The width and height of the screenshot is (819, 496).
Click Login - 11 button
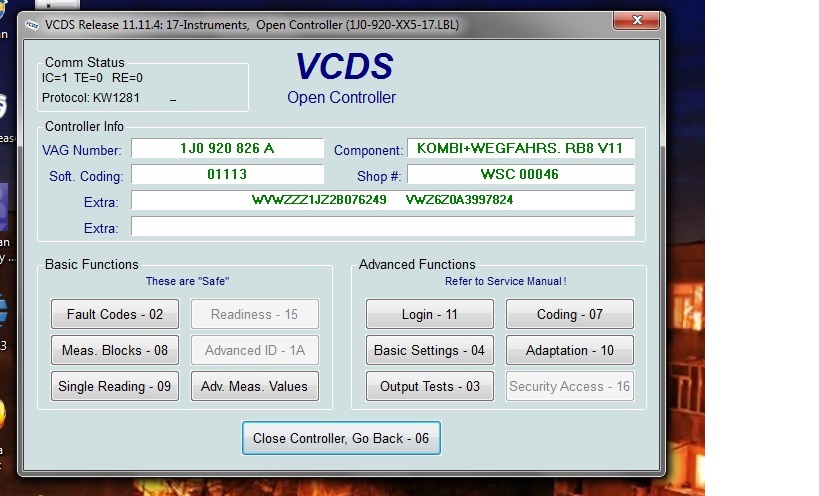coord(430,314)
